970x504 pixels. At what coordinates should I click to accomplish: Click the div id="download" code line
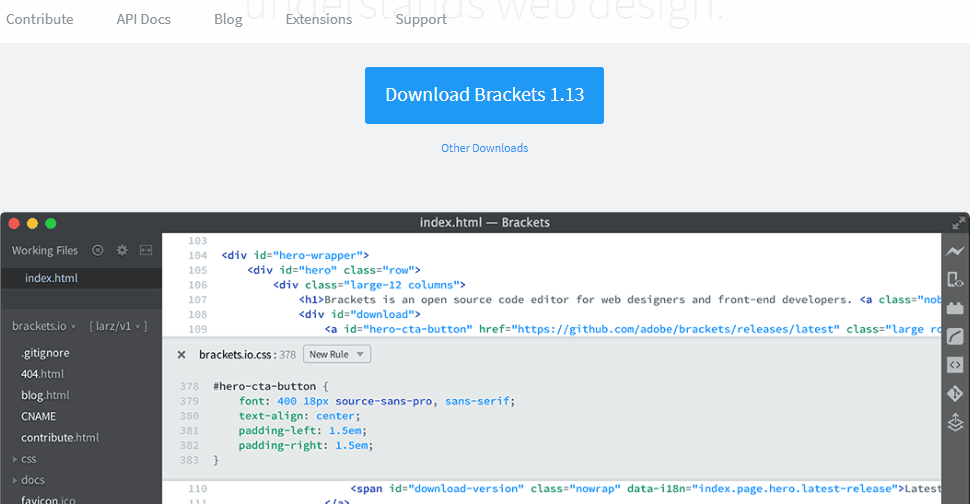click(360, 314)
